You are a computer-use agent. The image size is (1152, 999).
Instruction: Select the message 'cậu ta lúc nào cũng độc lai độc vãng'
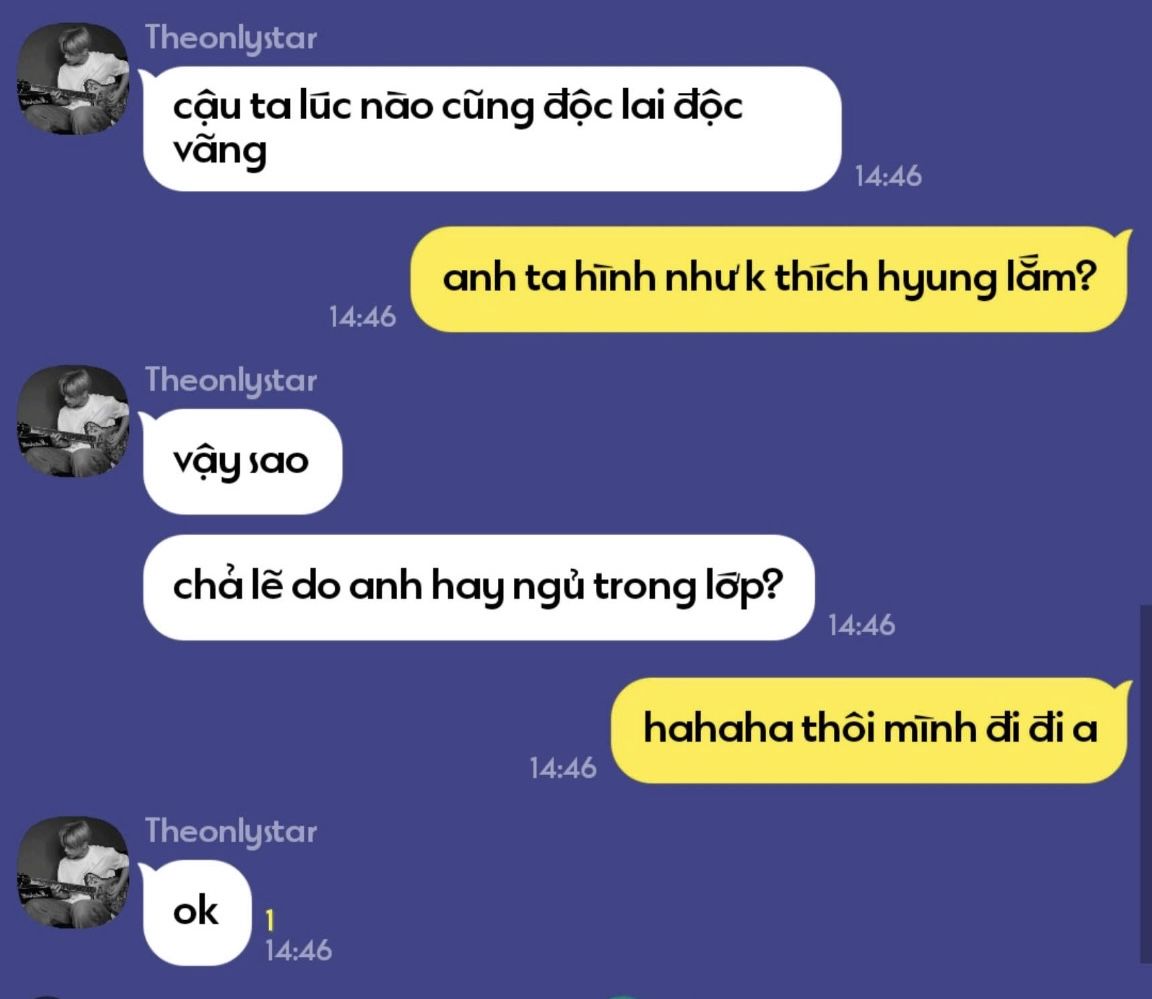coord(492,129)
